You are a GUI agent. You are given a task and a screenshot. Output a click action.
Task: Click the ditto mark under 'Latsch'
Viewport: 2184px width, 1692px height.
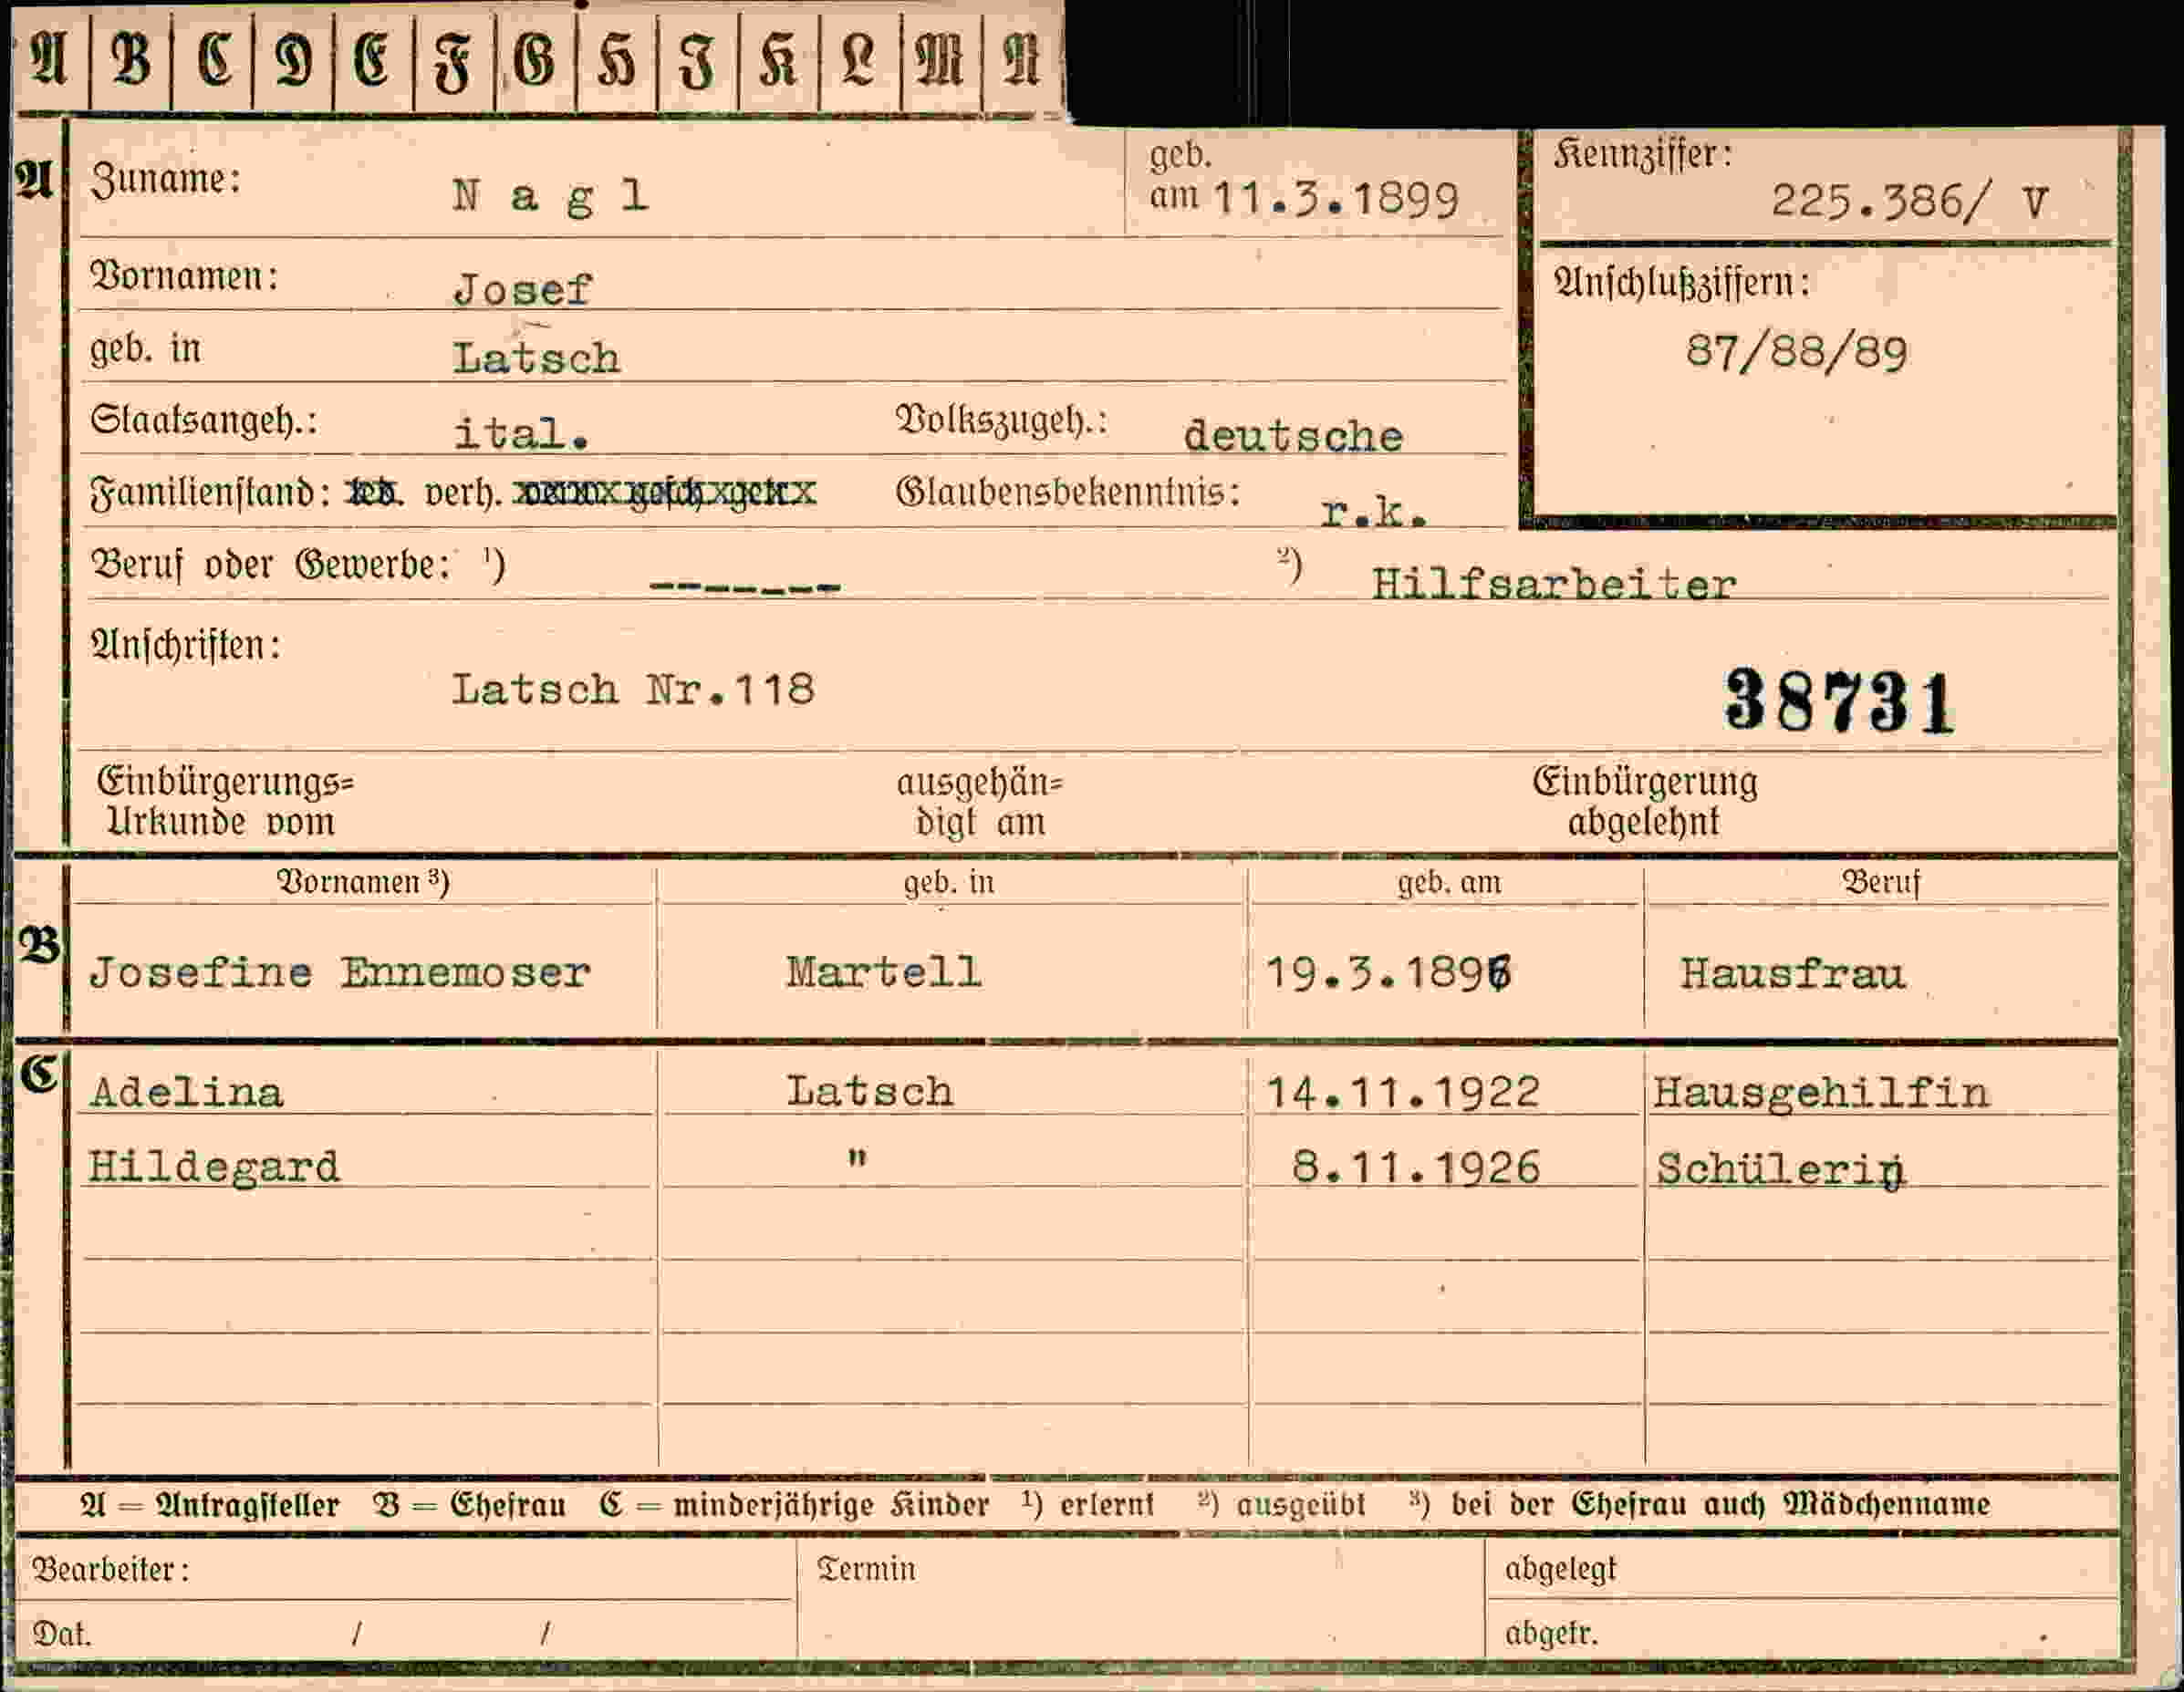tap(857, 1158)
